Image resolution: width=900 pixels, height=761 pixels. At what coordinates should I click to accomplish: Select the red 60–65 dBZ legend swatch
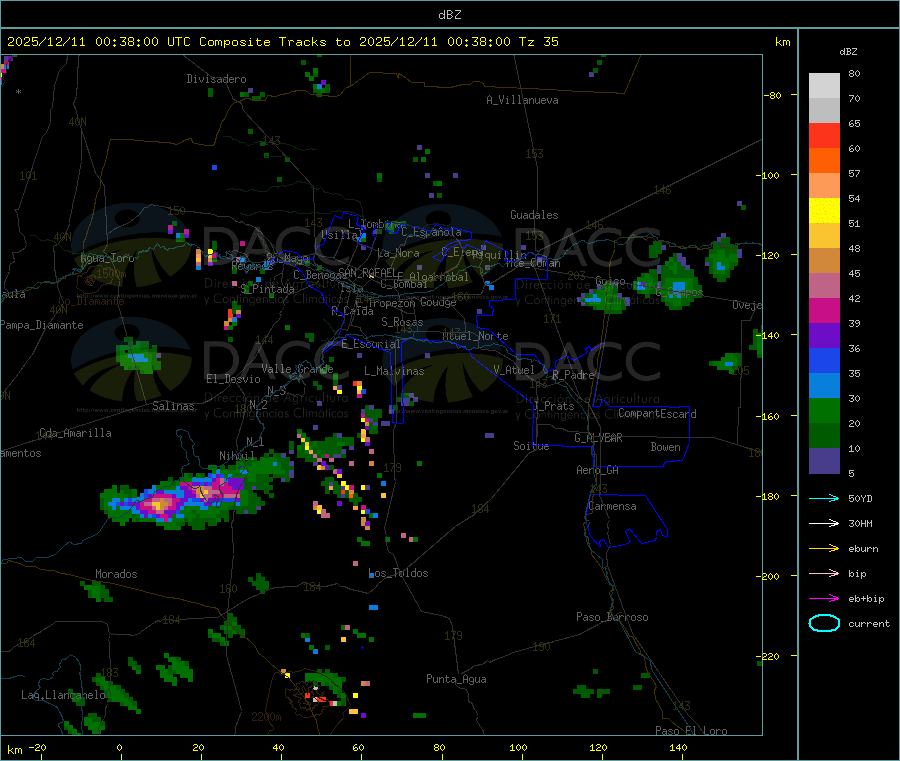(824, 135)
